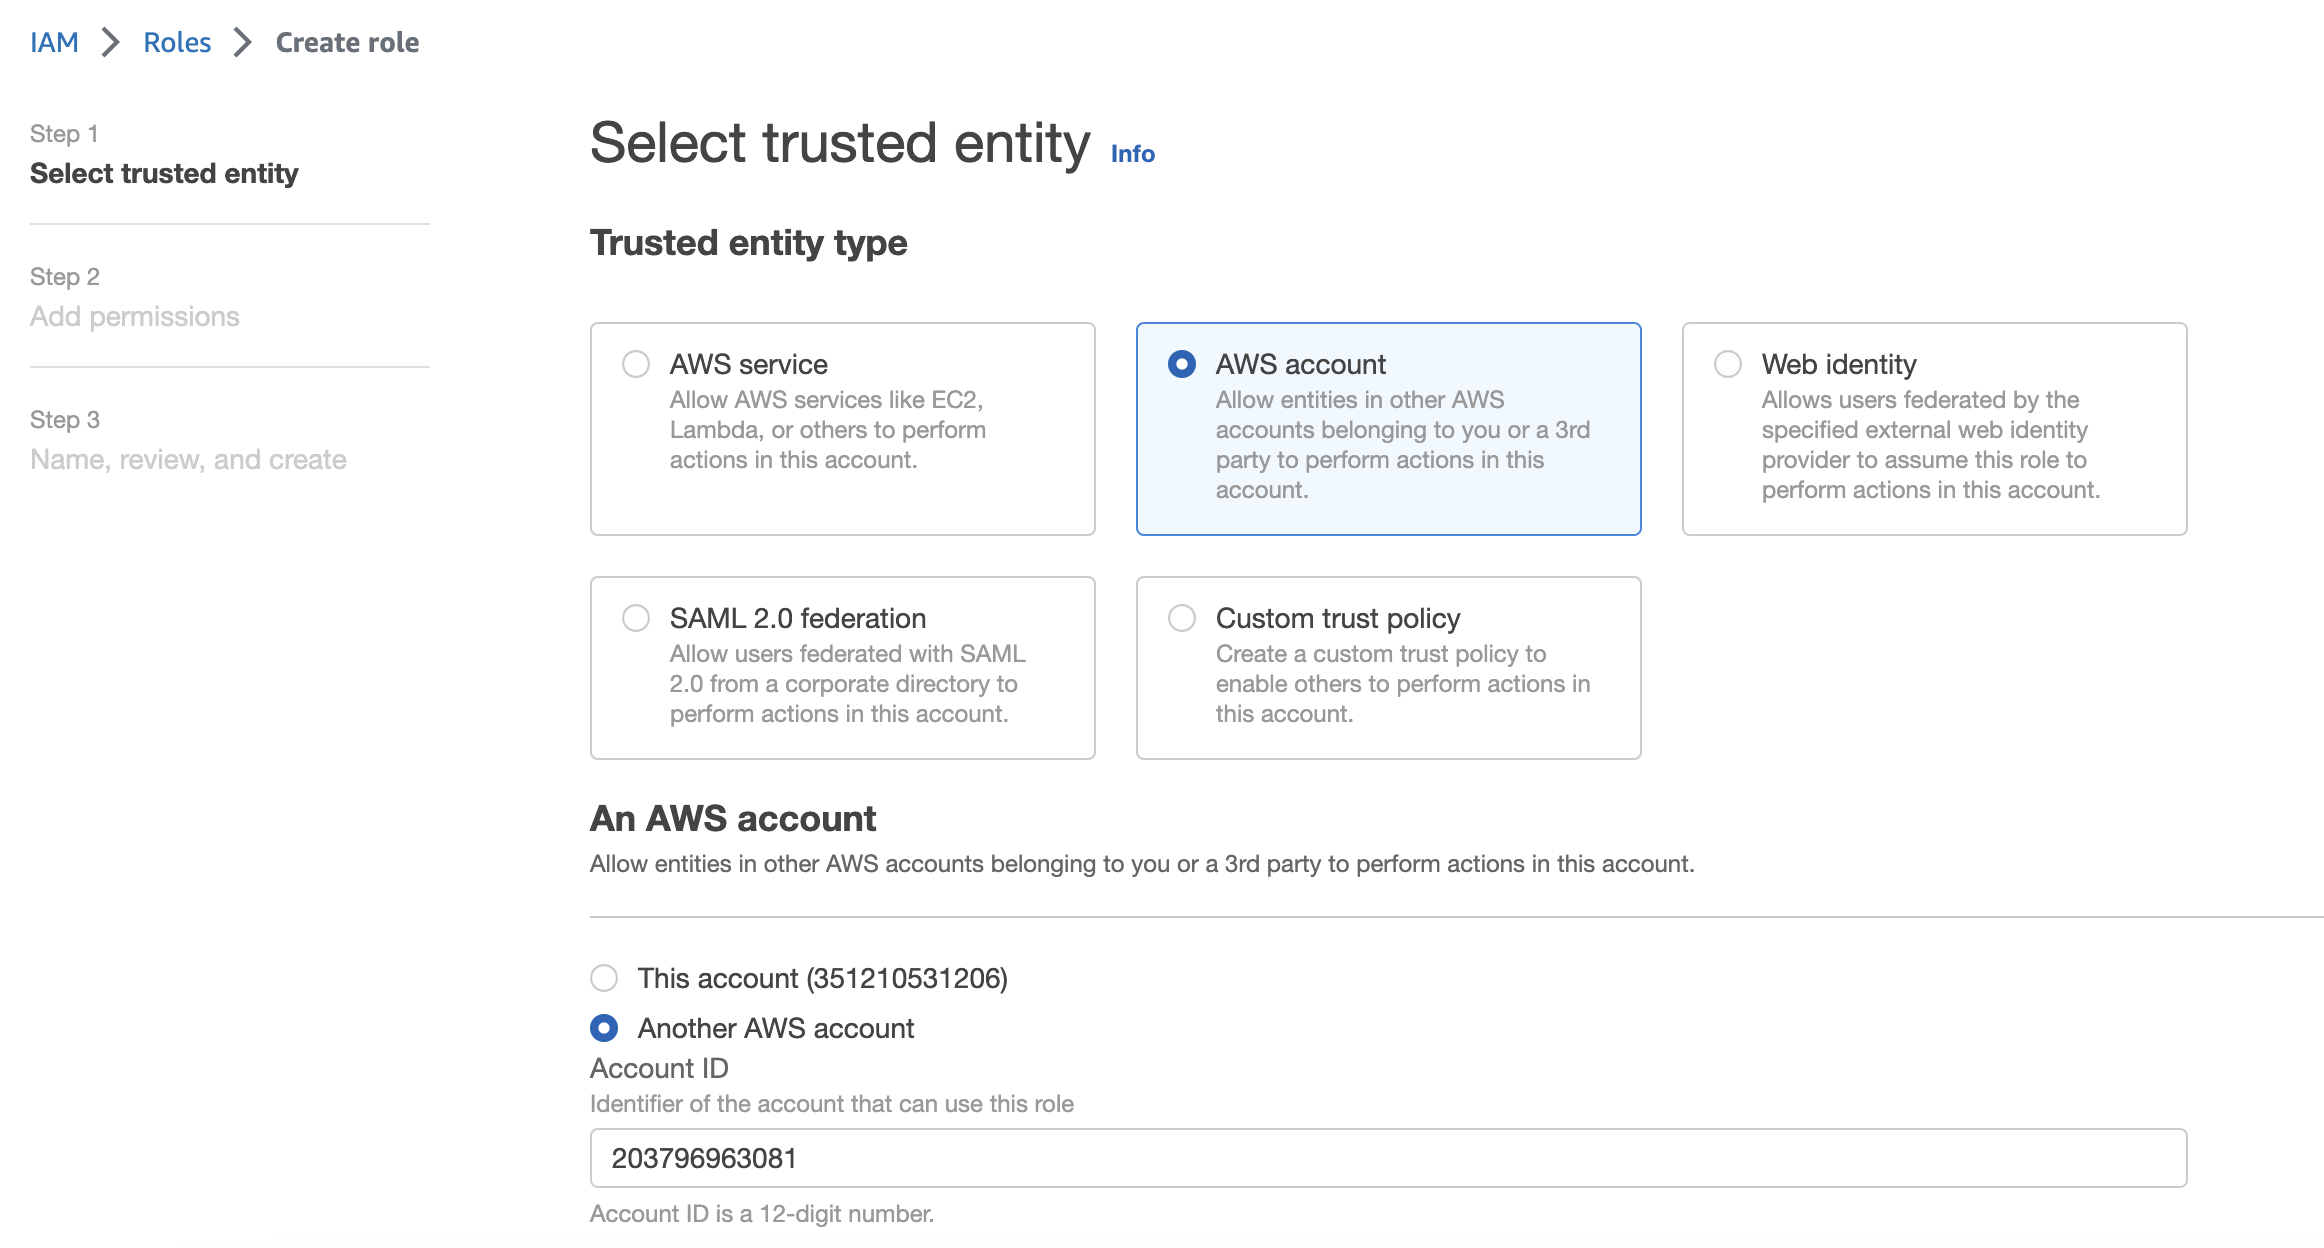The image size is (2324, 1248).
Task: Open the IAM breadcrumb link
Action: 54,42
